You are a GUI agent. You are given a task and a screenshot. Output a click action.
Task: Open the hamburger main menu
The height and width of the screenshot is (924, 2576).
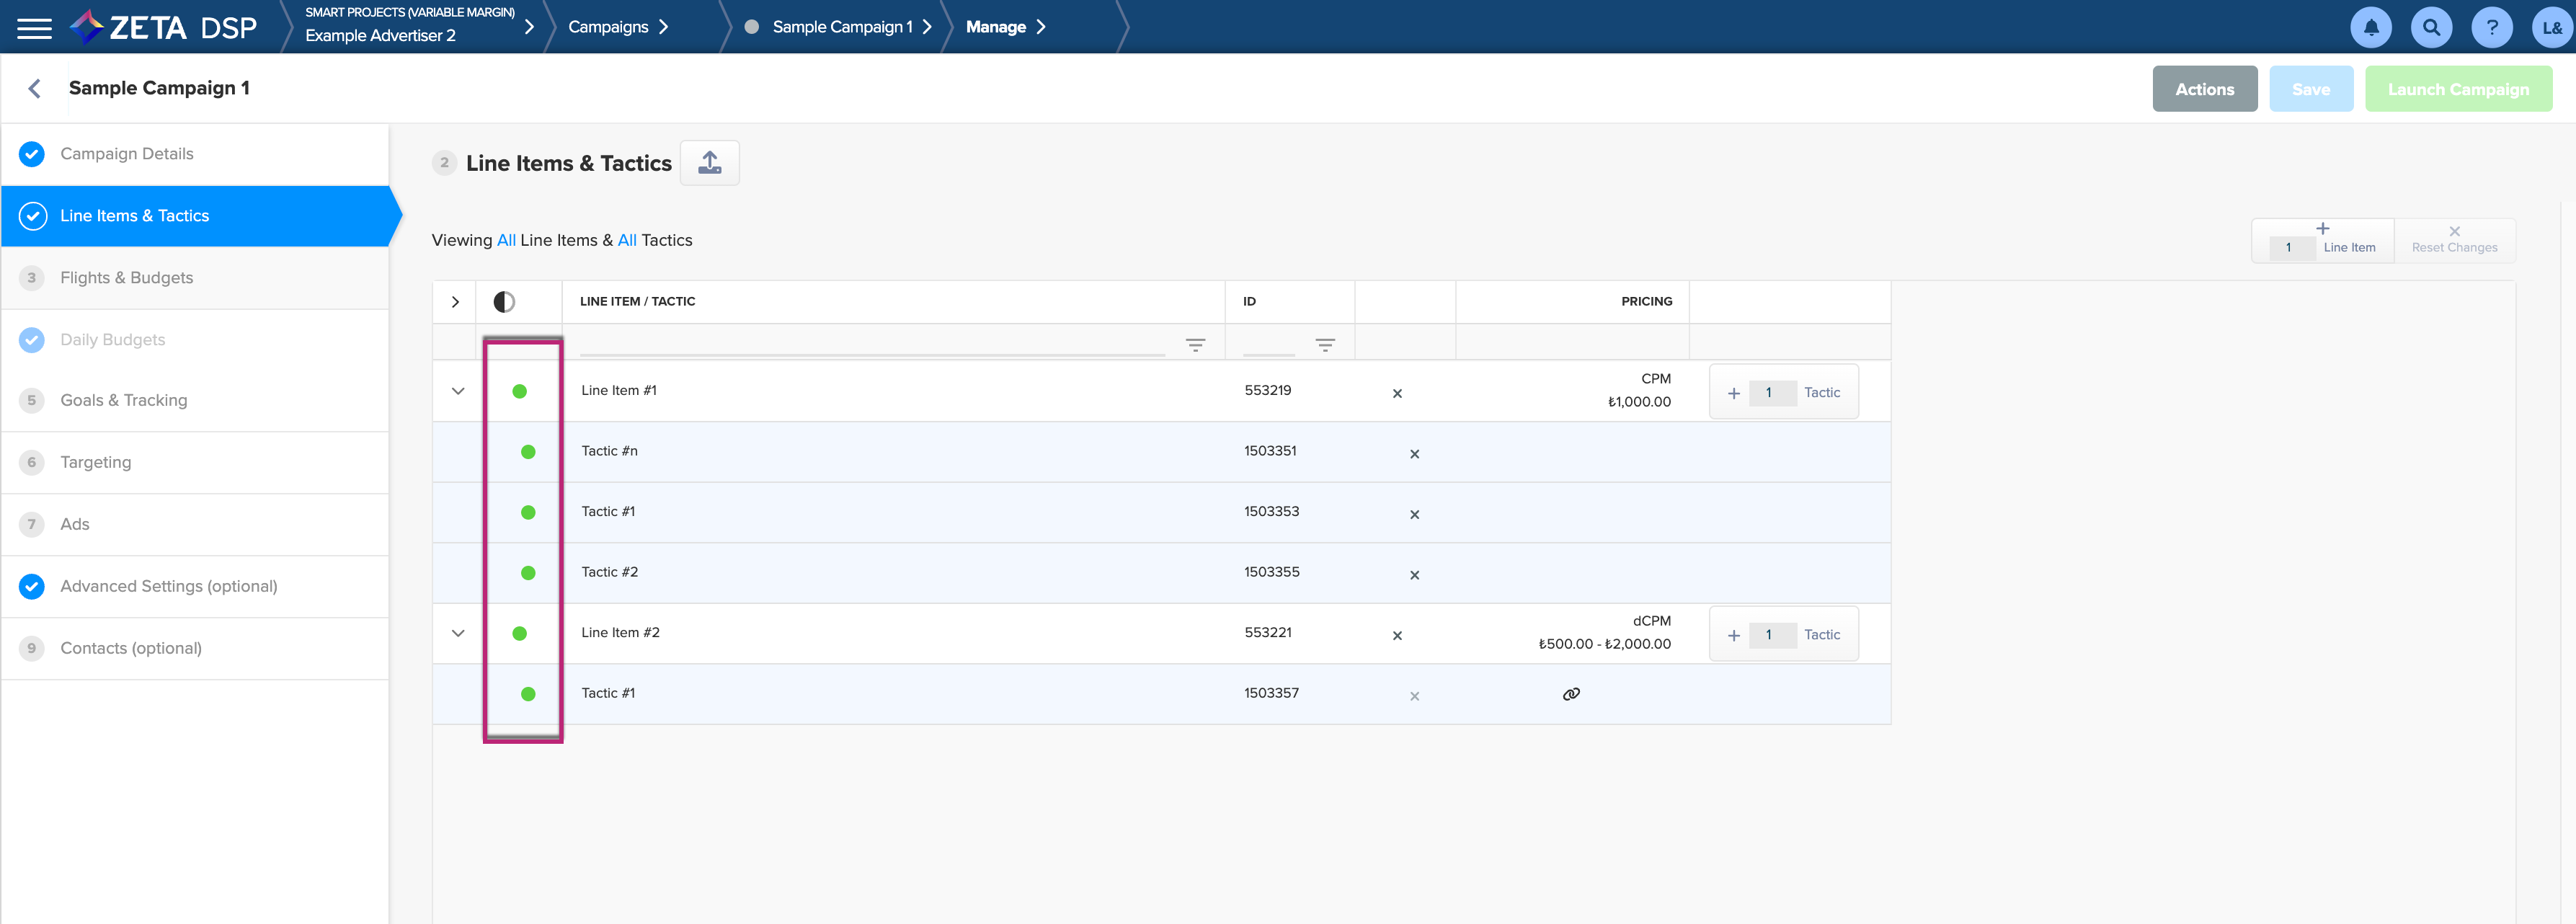tap(34, 28)
